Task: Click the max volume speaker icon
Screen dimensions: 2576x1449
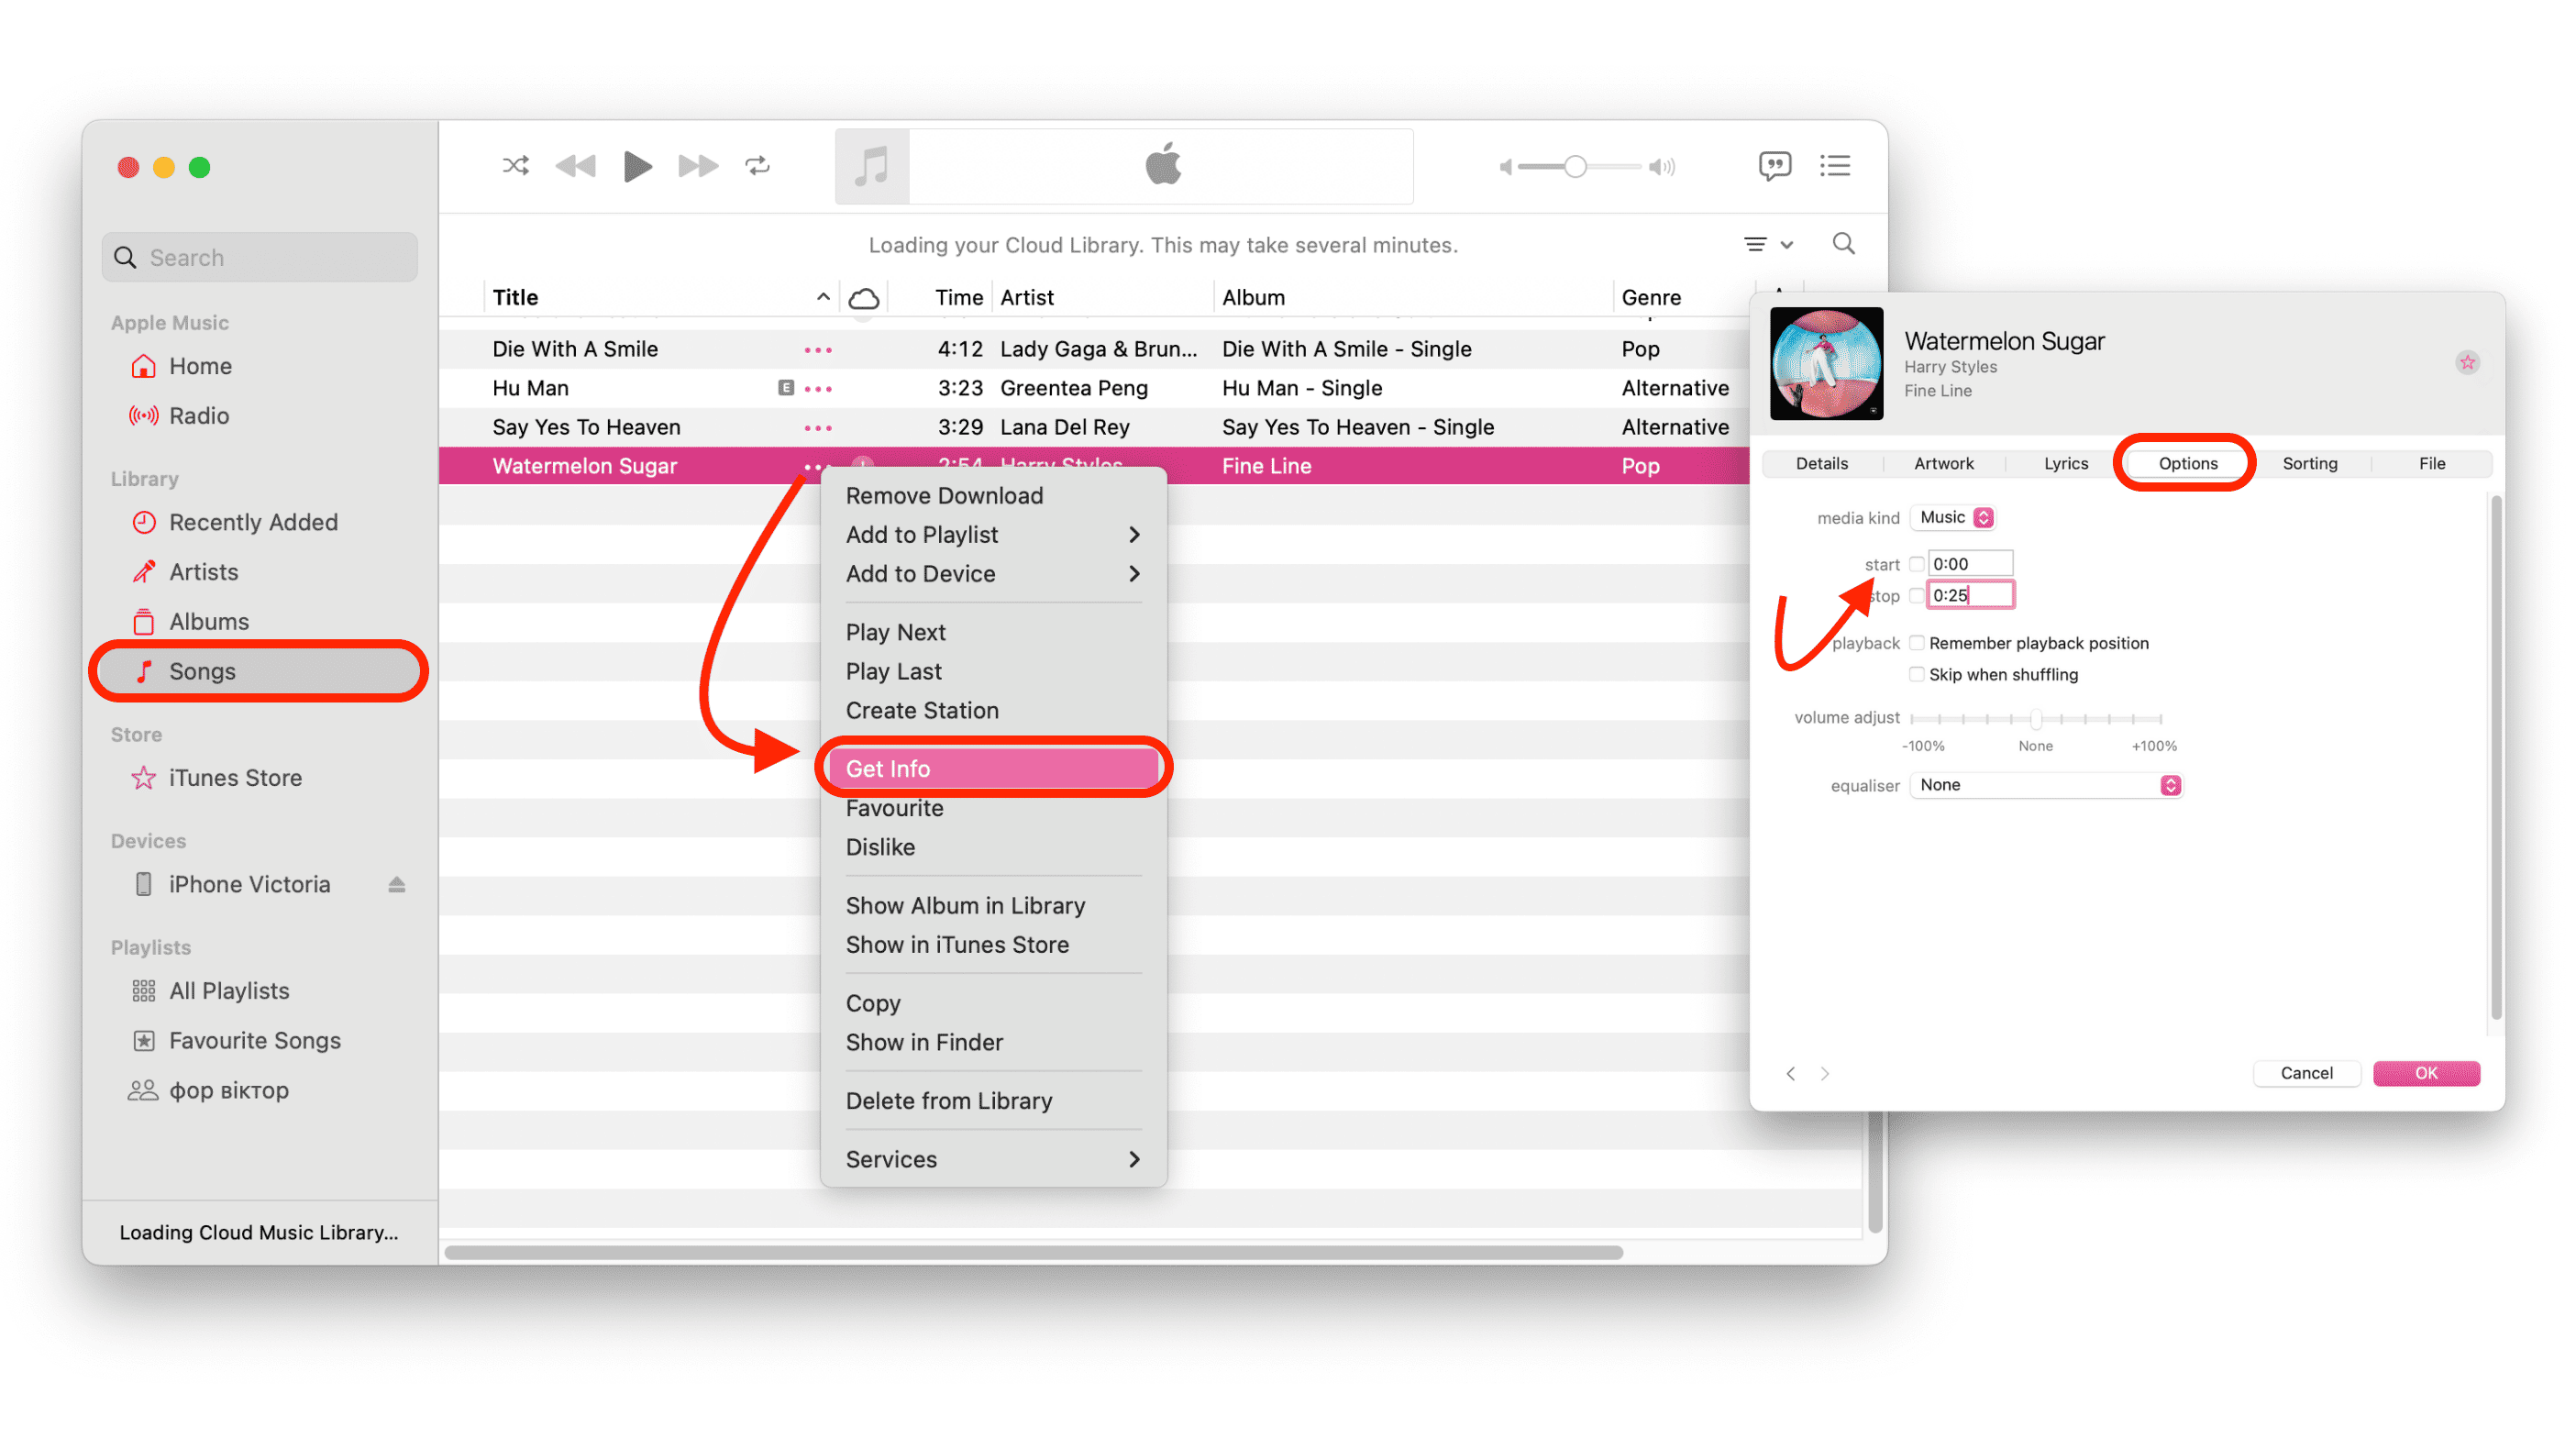Action: click(x=1662, y=167)
